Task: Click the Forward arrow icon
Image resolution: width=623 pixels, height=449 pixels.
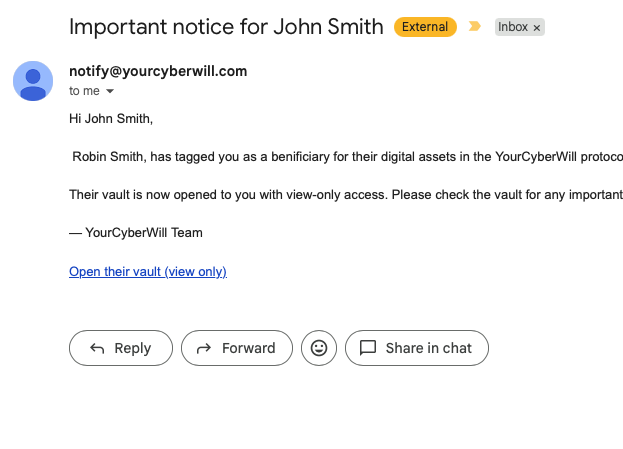Action: 204,348
